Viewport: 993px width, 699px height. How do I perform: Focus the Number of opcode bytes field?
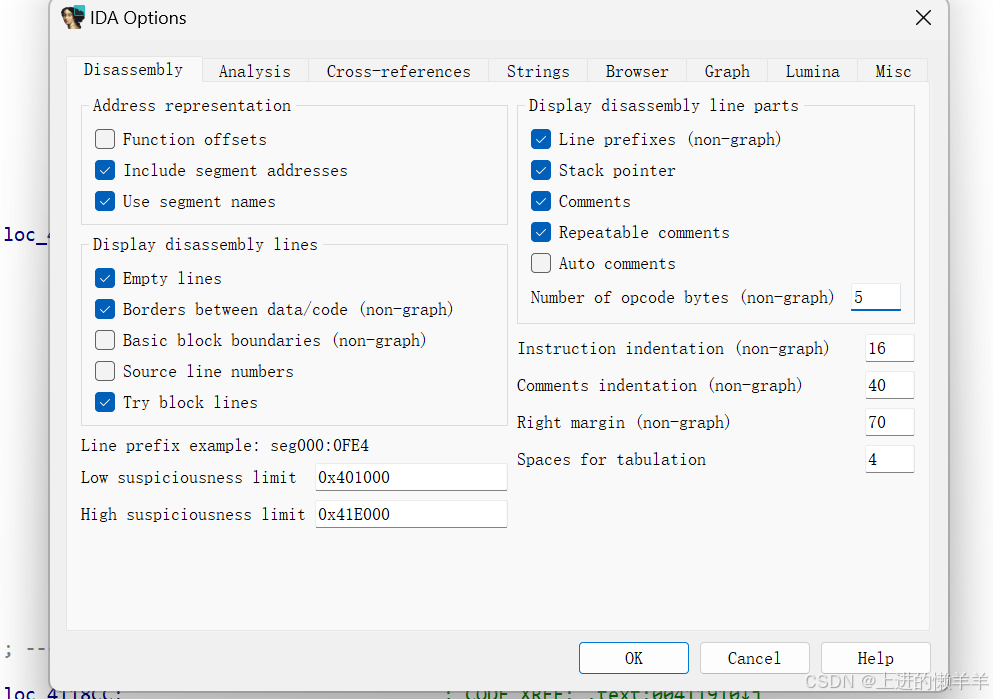[876, 297]
